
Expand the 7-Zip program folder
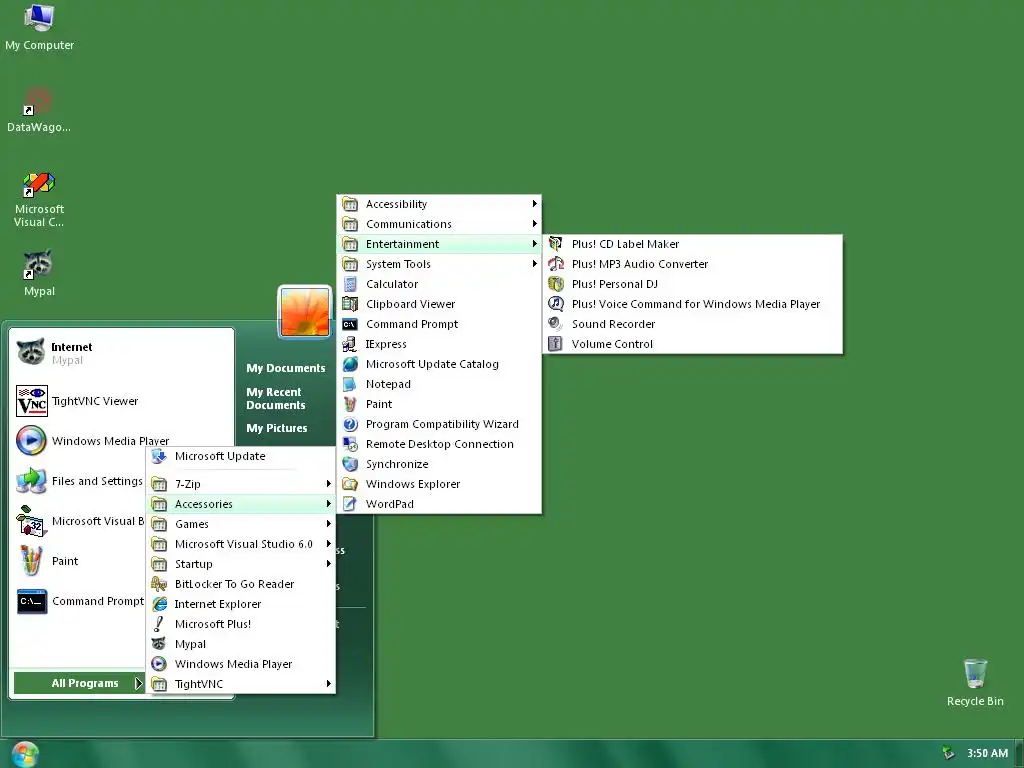coord(240,484)
